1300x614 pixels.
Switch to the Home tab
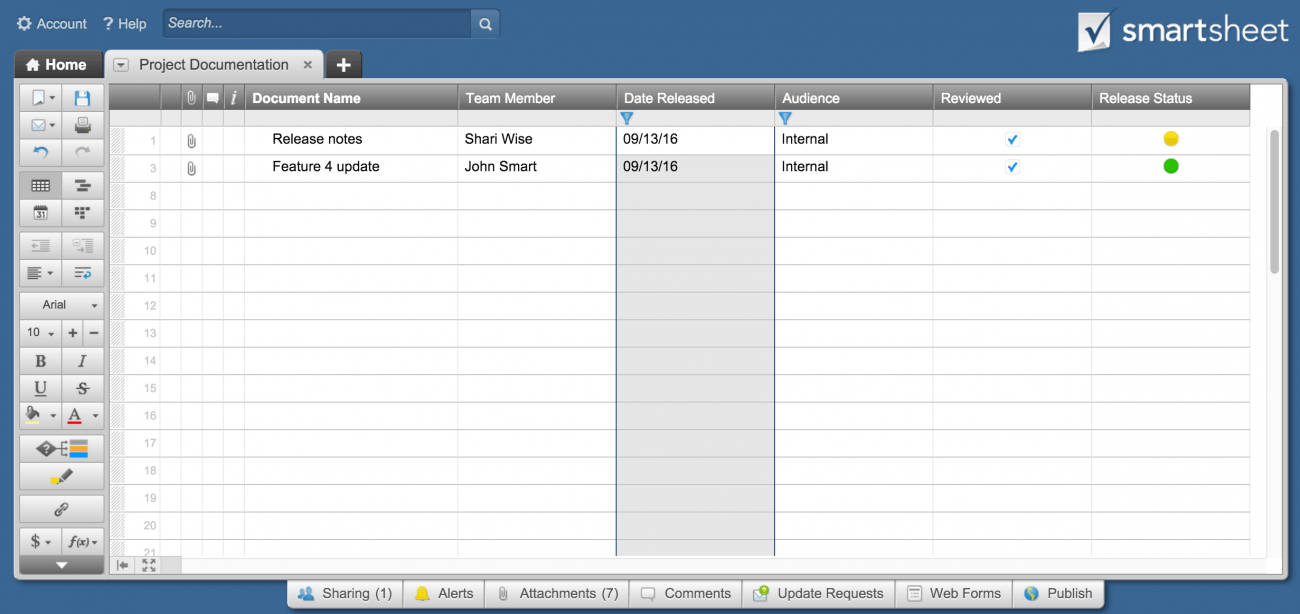[x=57, y=64]
